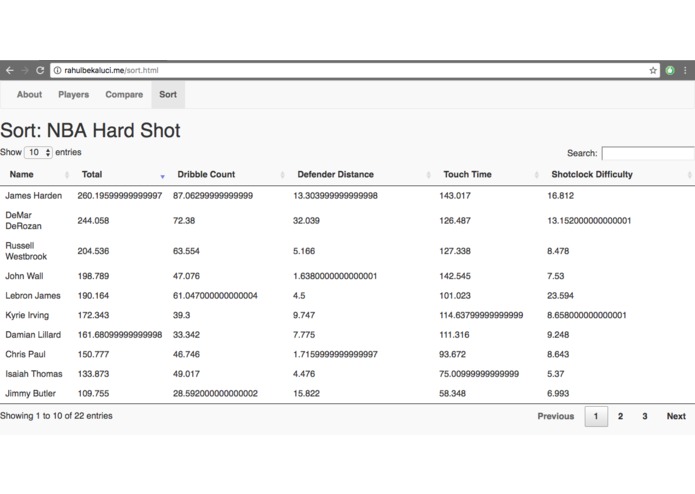Click the Search input field

point(648,153)
